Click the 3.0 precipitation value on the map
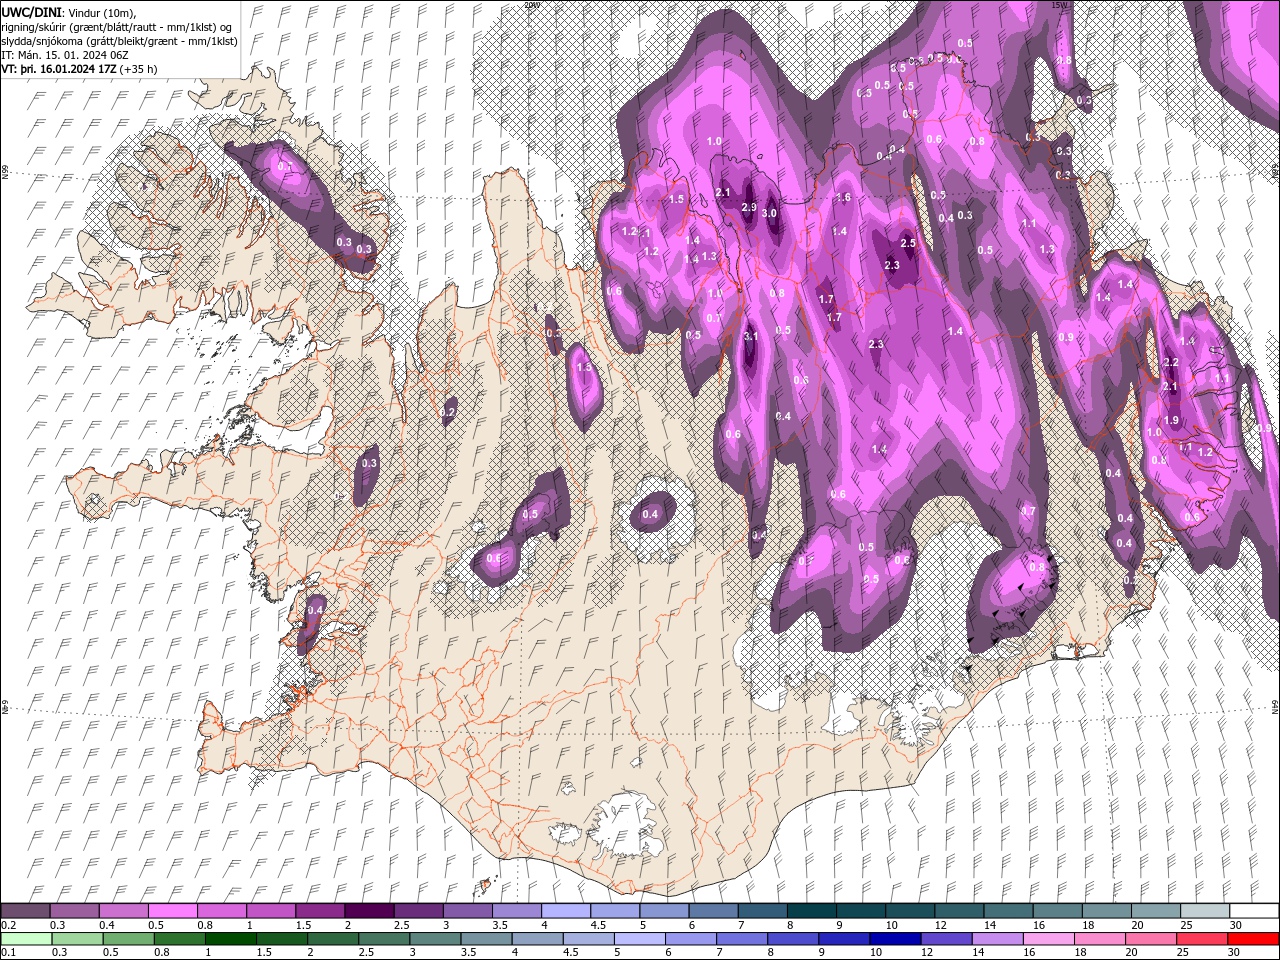 point(770,213)
